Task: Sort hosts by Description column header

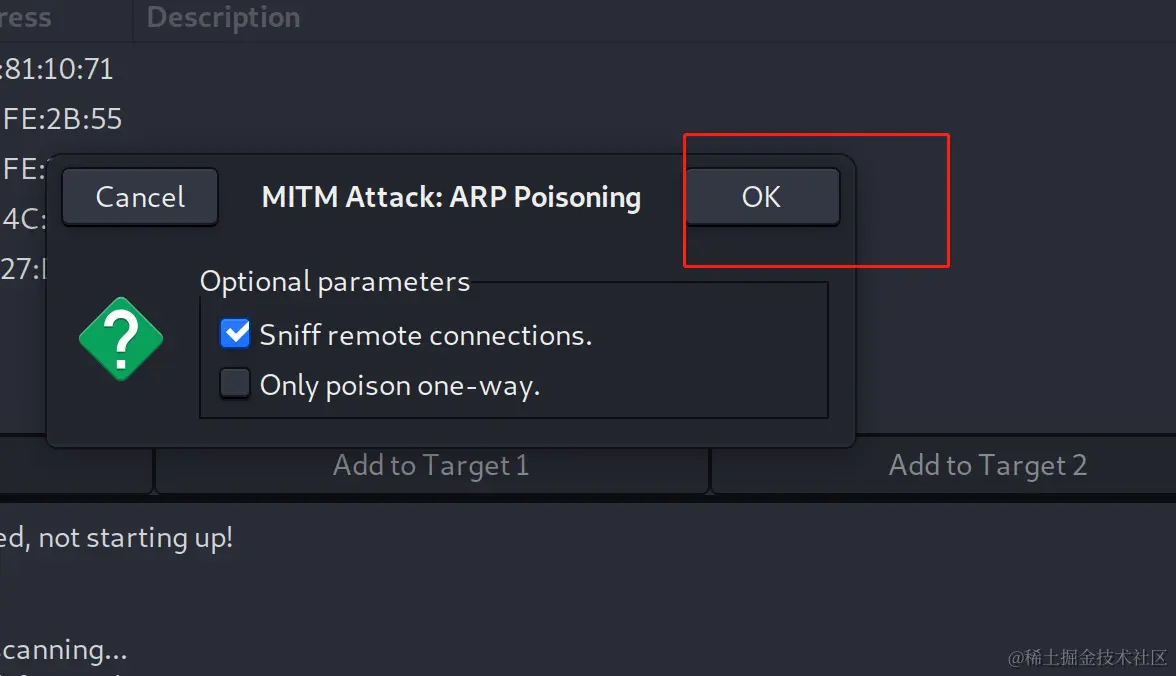Action: click(x=224, y=17)
